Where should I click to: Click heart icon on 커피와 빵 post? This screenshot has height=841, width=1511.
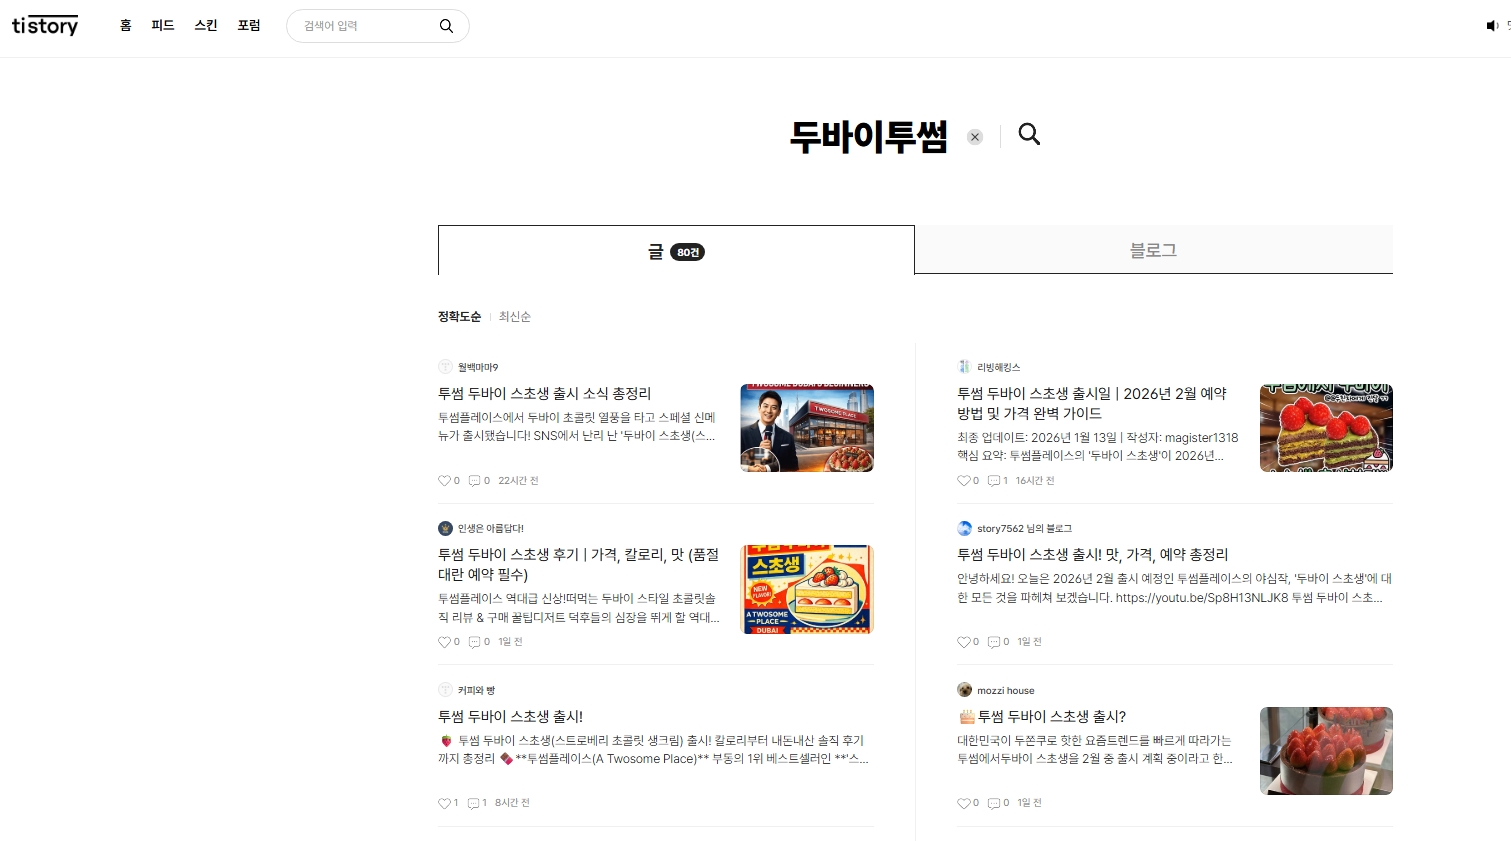[x=444, y=803]
